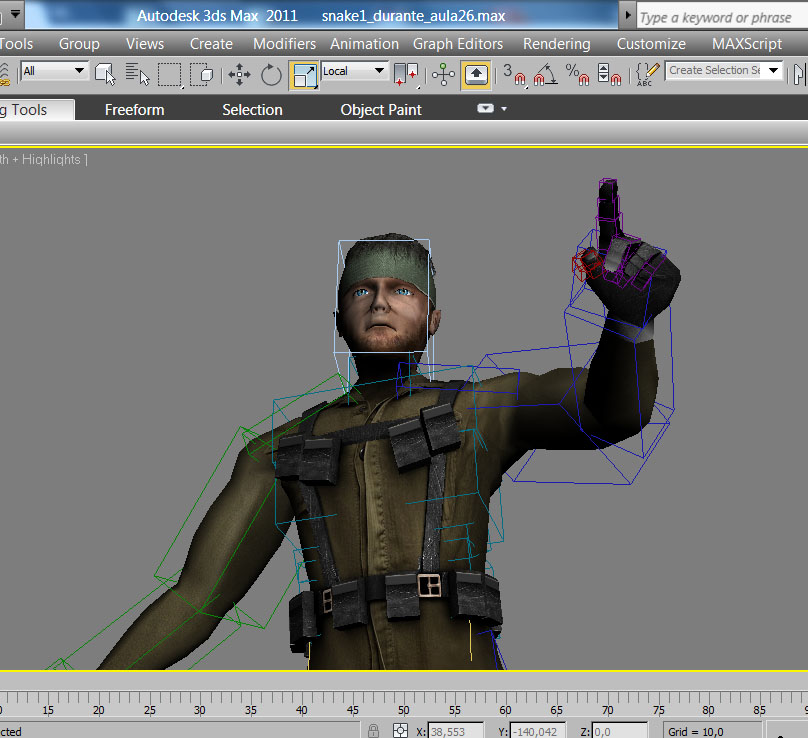
Task: Activate Select and Rotate tool
Action: click(271, 73)
